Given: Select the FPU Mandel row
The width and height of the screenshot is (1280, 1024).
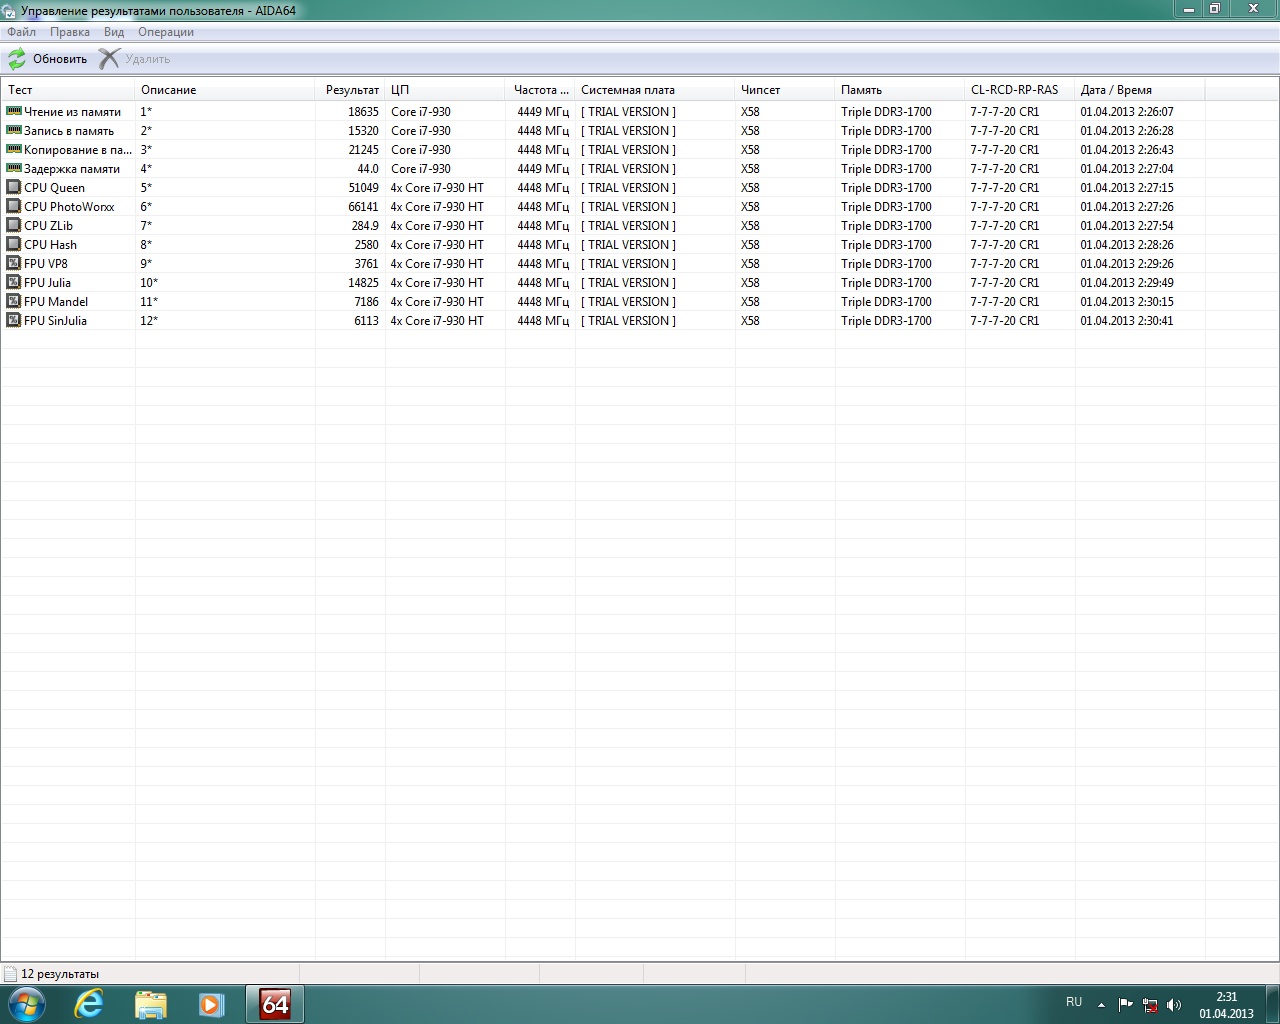Looking at the screenshot, I should (x=604, y=302).
